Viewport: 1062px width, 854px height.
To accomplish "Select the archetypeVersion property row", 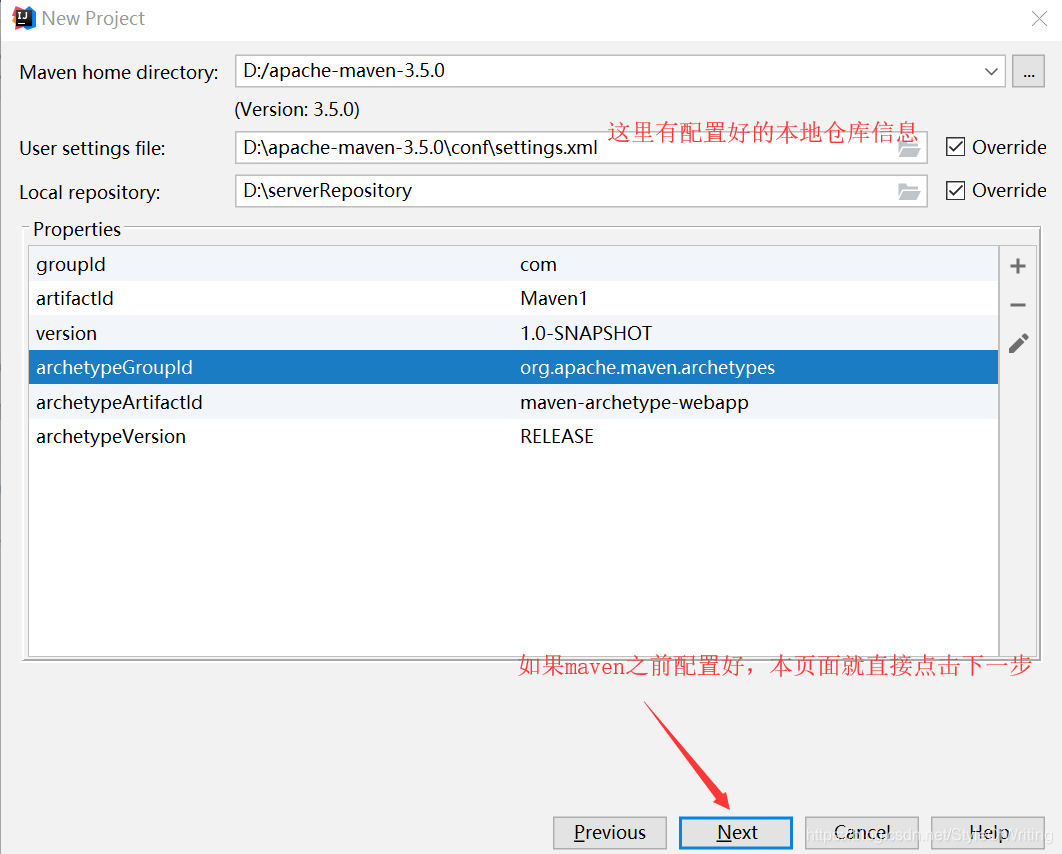I will pyautogui.click(x=513, y=436).
